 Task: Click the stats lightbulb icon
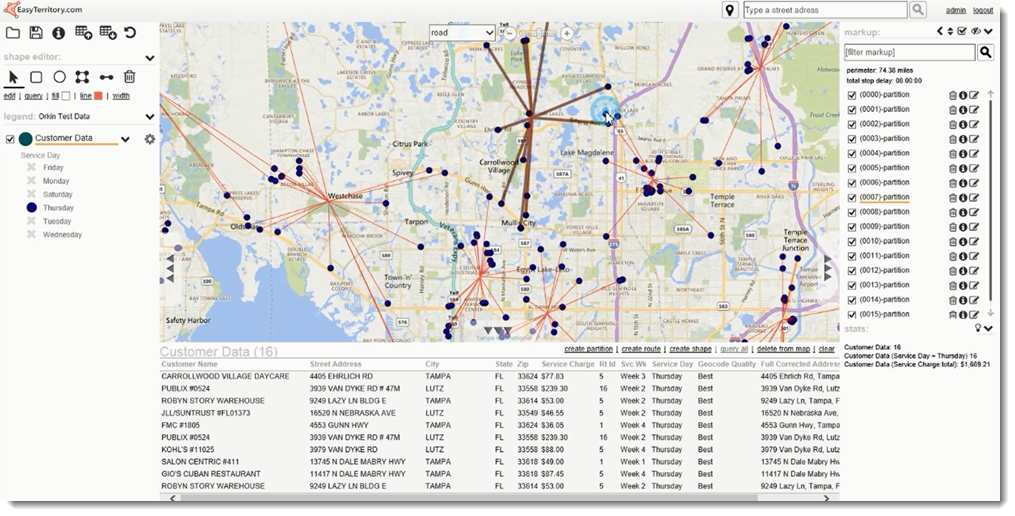(978, 328)
